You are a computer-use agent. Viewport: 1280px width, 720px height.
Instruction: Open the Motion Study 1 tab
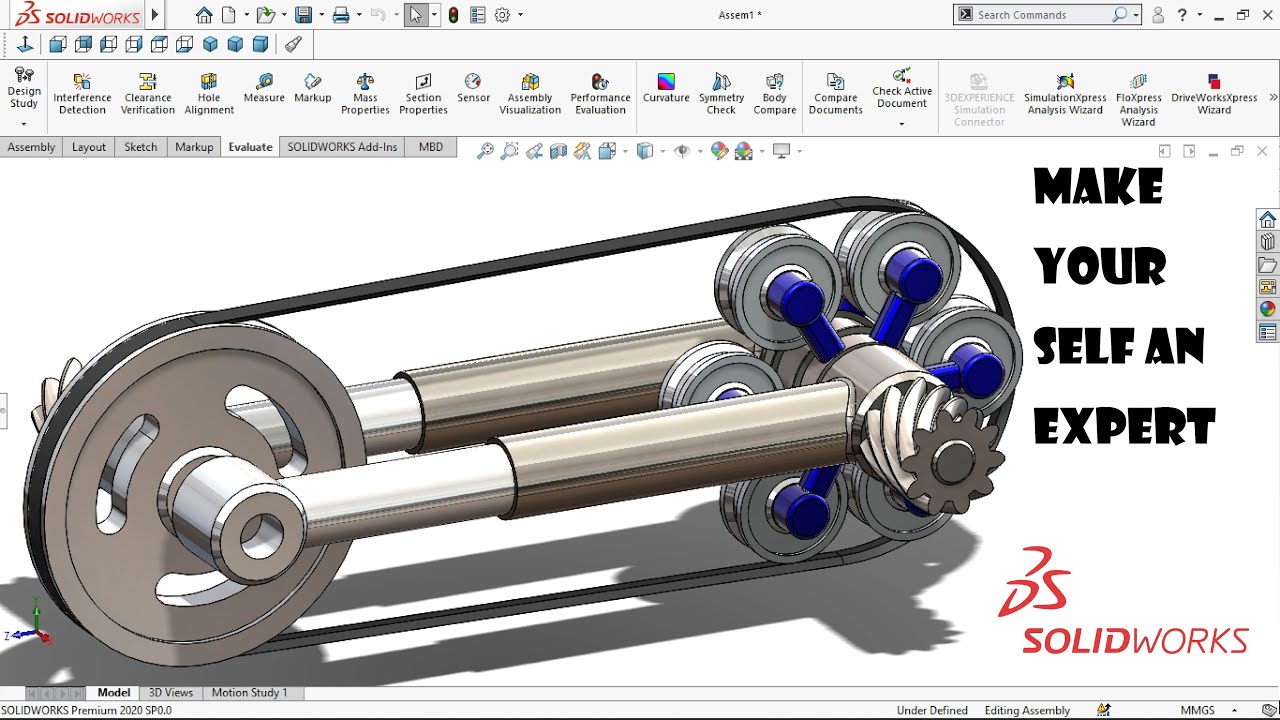249,692
